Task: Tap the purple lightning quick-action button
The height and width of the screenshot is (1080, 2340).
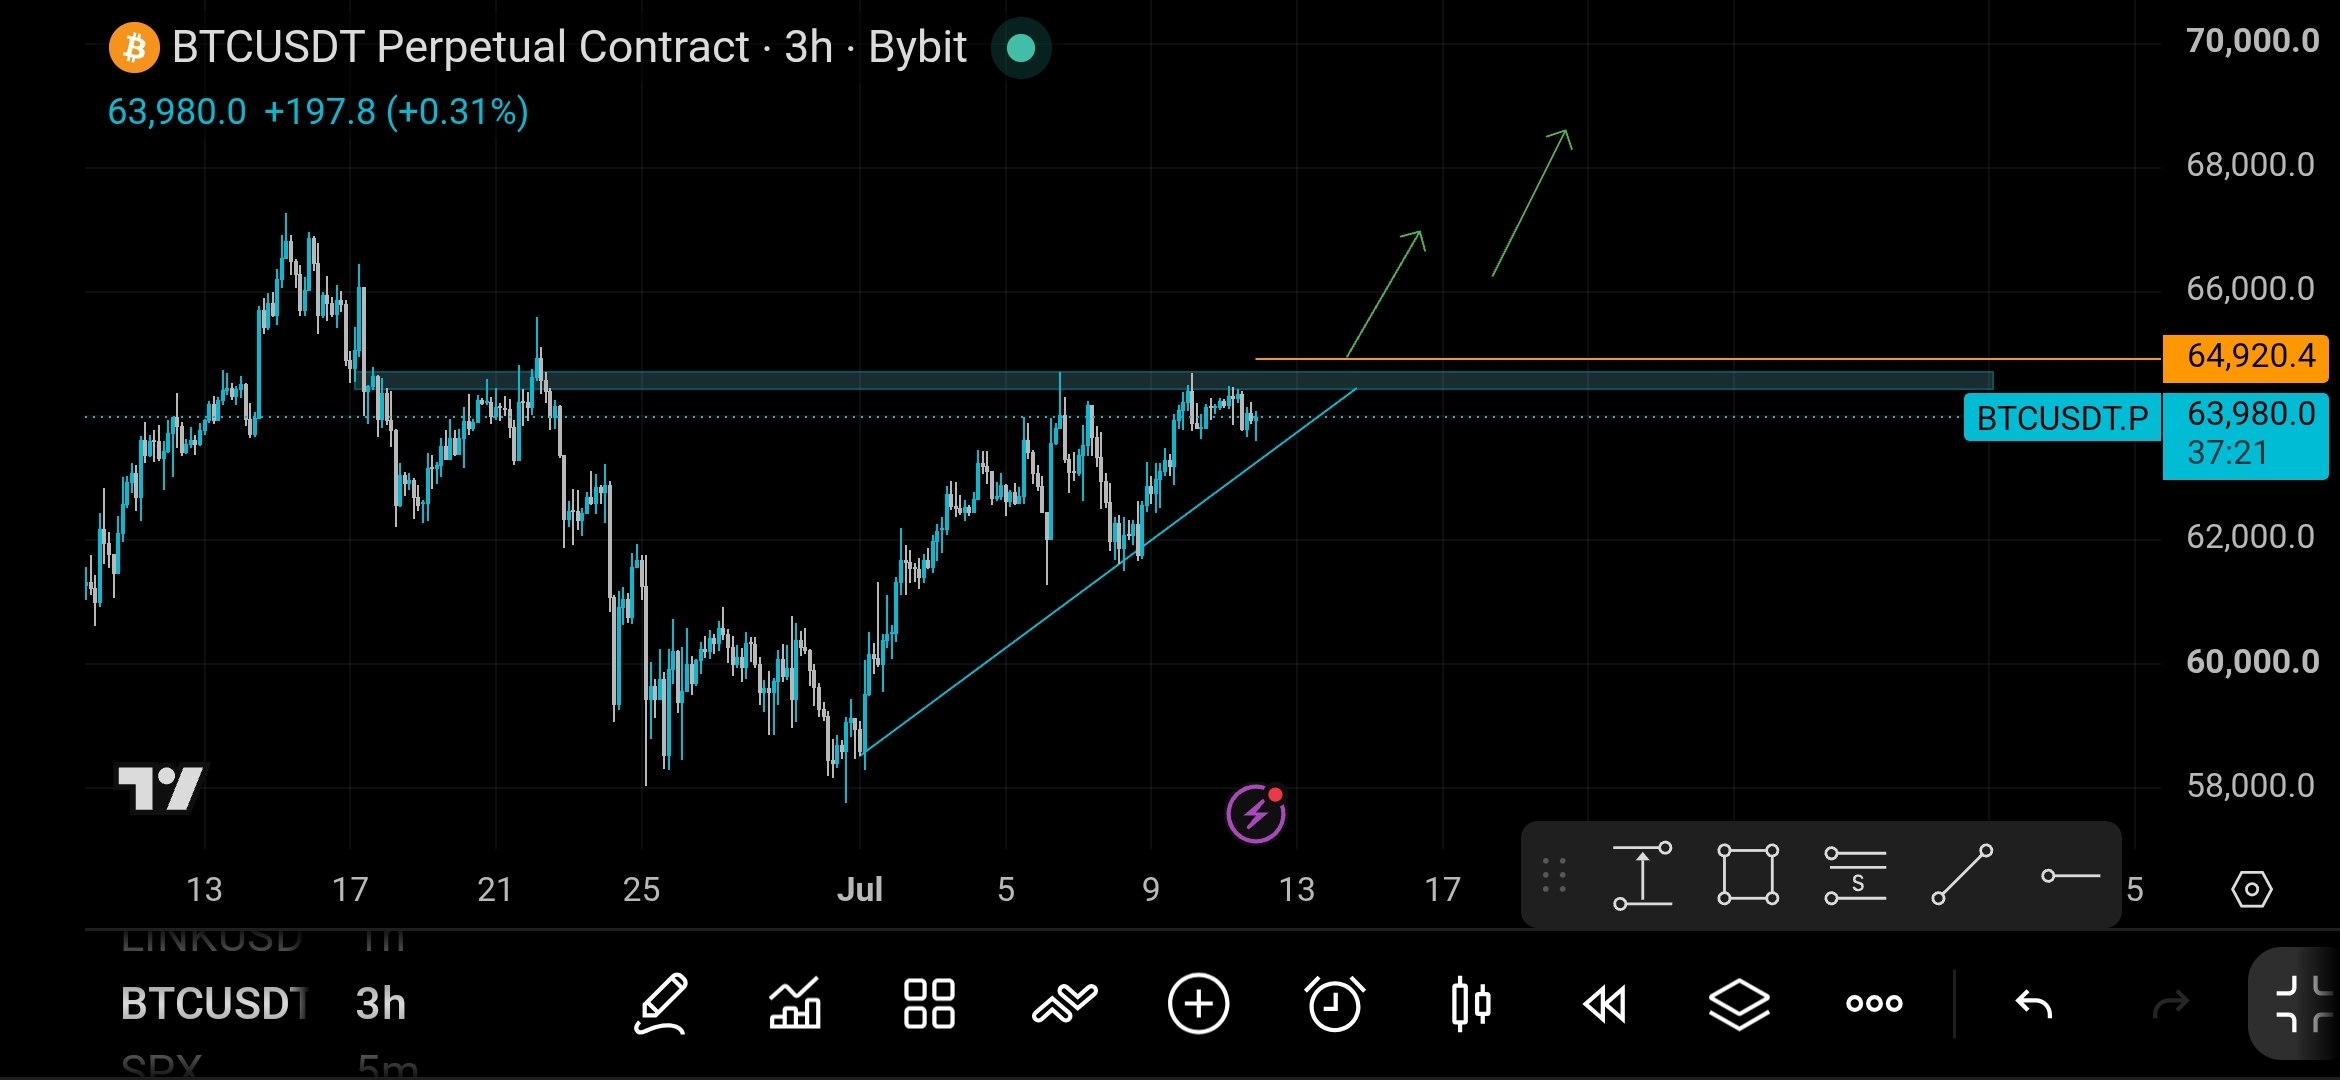Action: [1256, 813]
